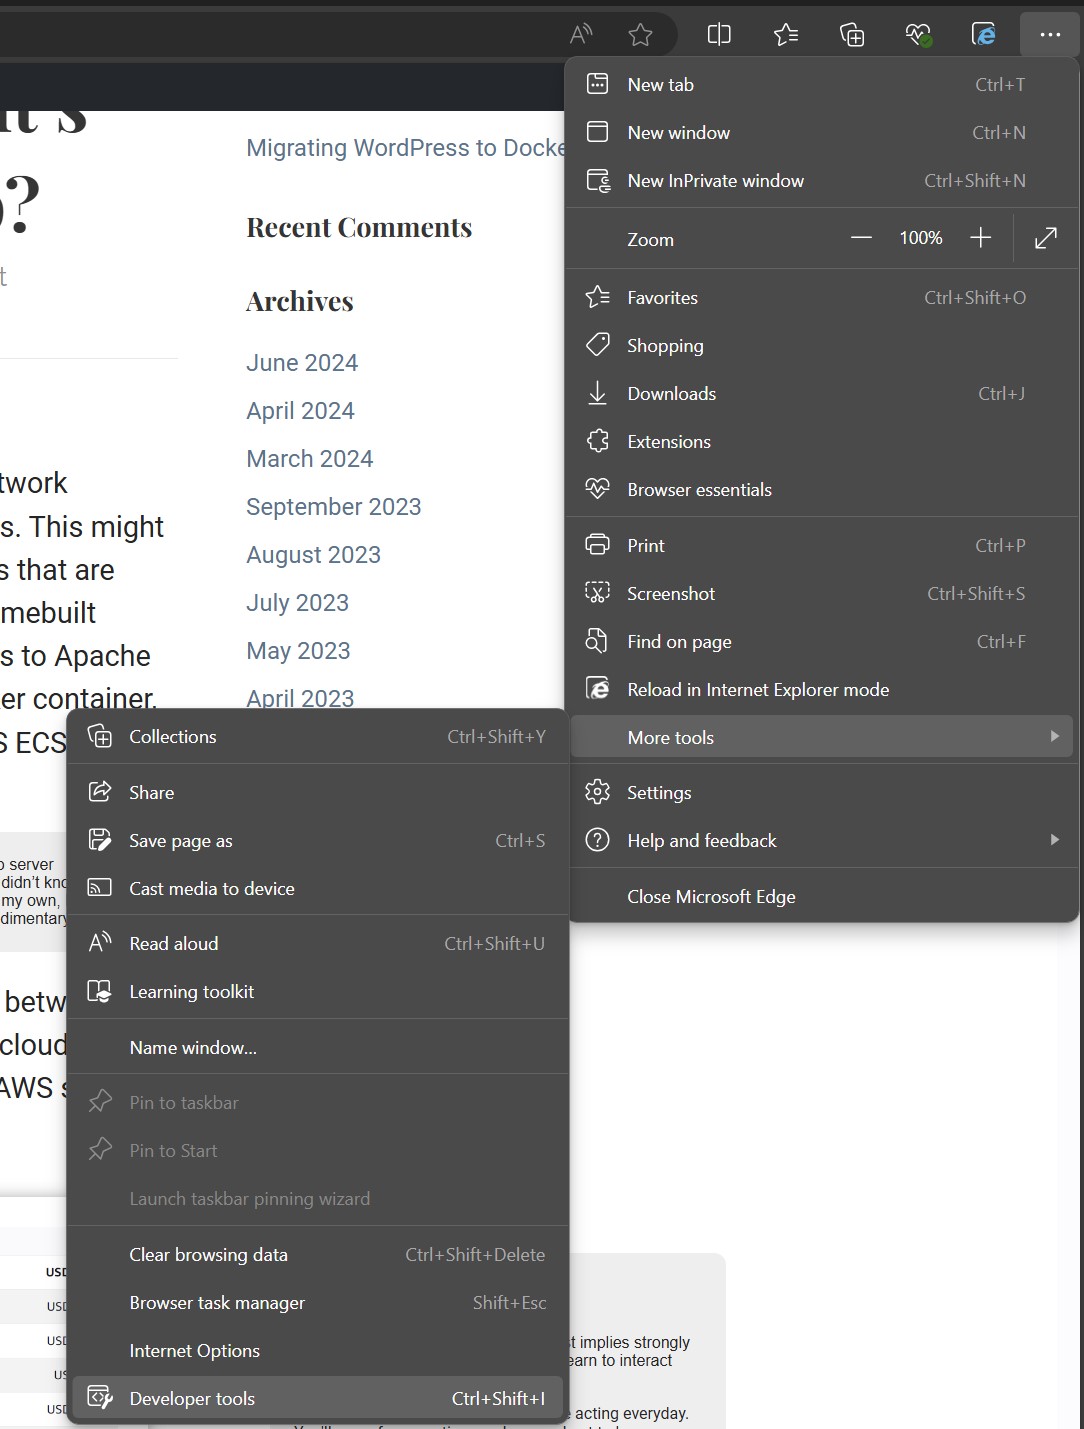The image size is (1084, 1429).
Task: Open the June 2024 archive link
Action: pos(302,363)
